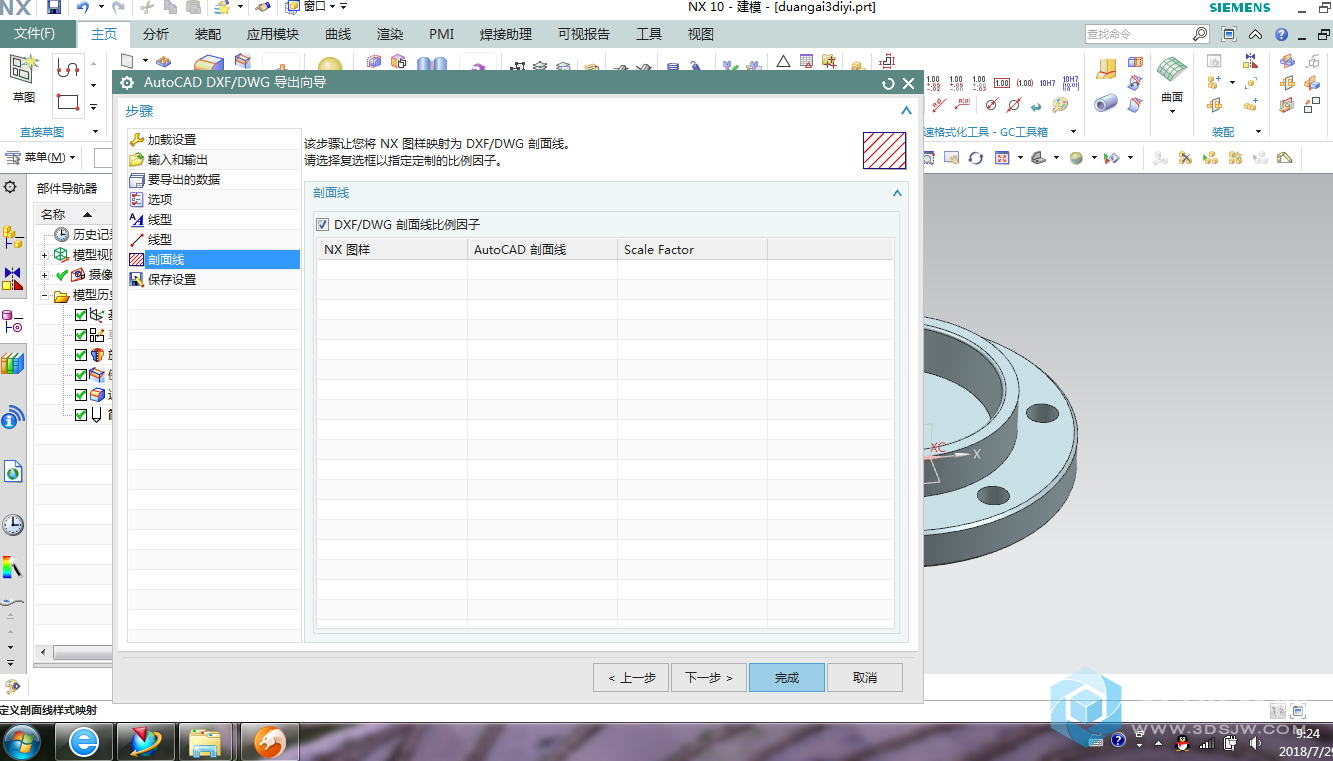Click the Save icon in quick access toolbar

[x=54, y=7]
